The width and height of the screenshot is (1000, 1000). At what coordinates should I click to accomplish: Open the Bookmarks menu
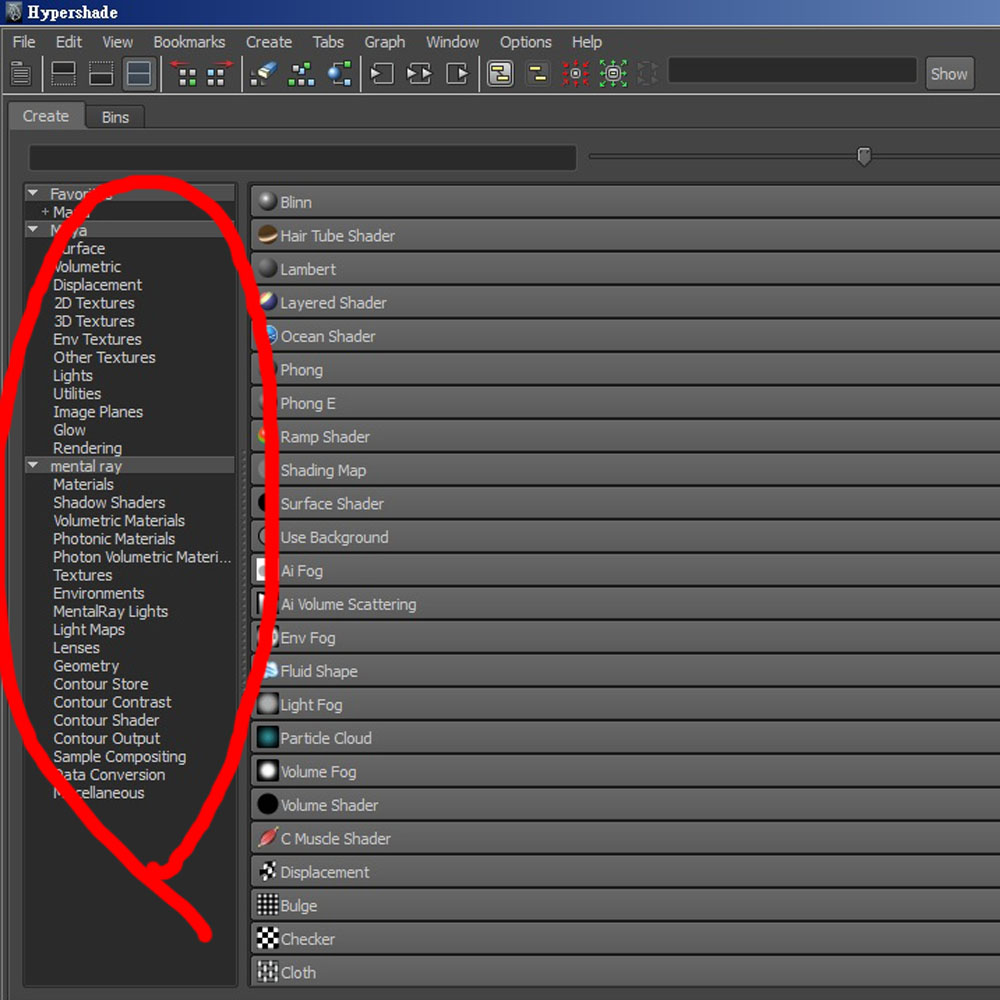pos(189,42)
